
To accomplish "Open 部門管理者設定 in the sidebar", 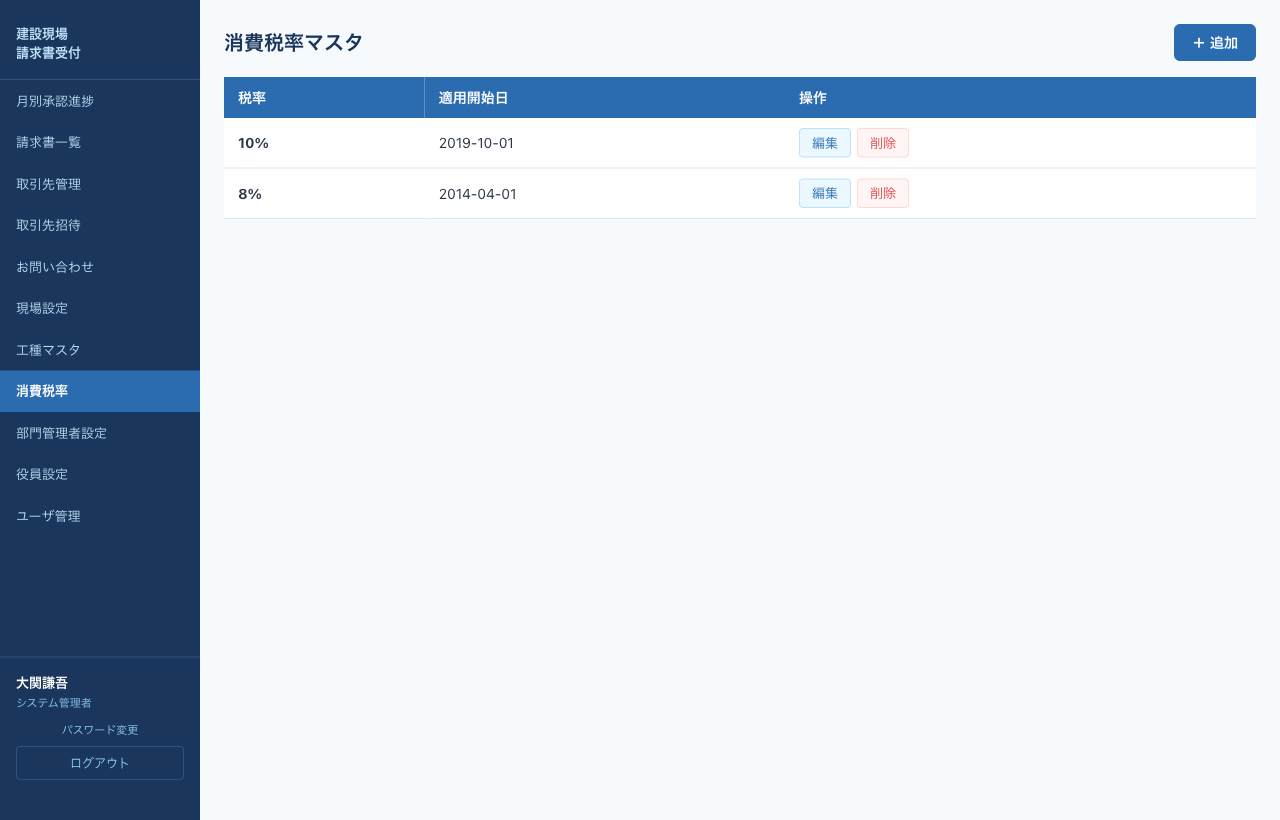I will (100, 433).
